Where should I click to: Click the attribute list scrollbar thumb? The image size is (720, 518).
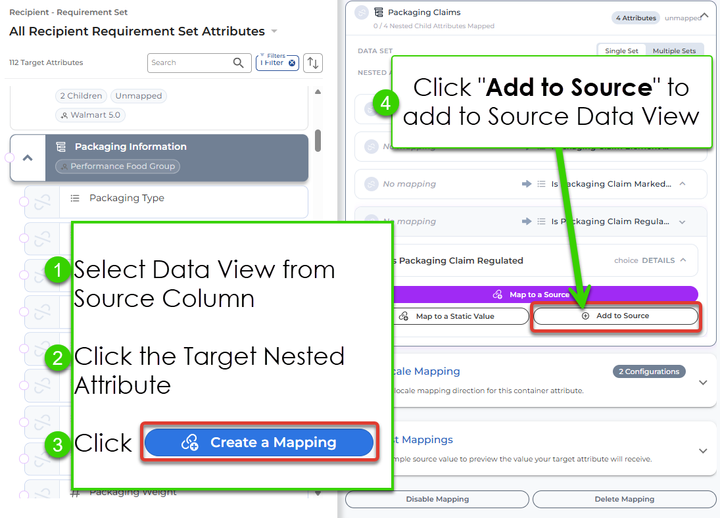318,141
